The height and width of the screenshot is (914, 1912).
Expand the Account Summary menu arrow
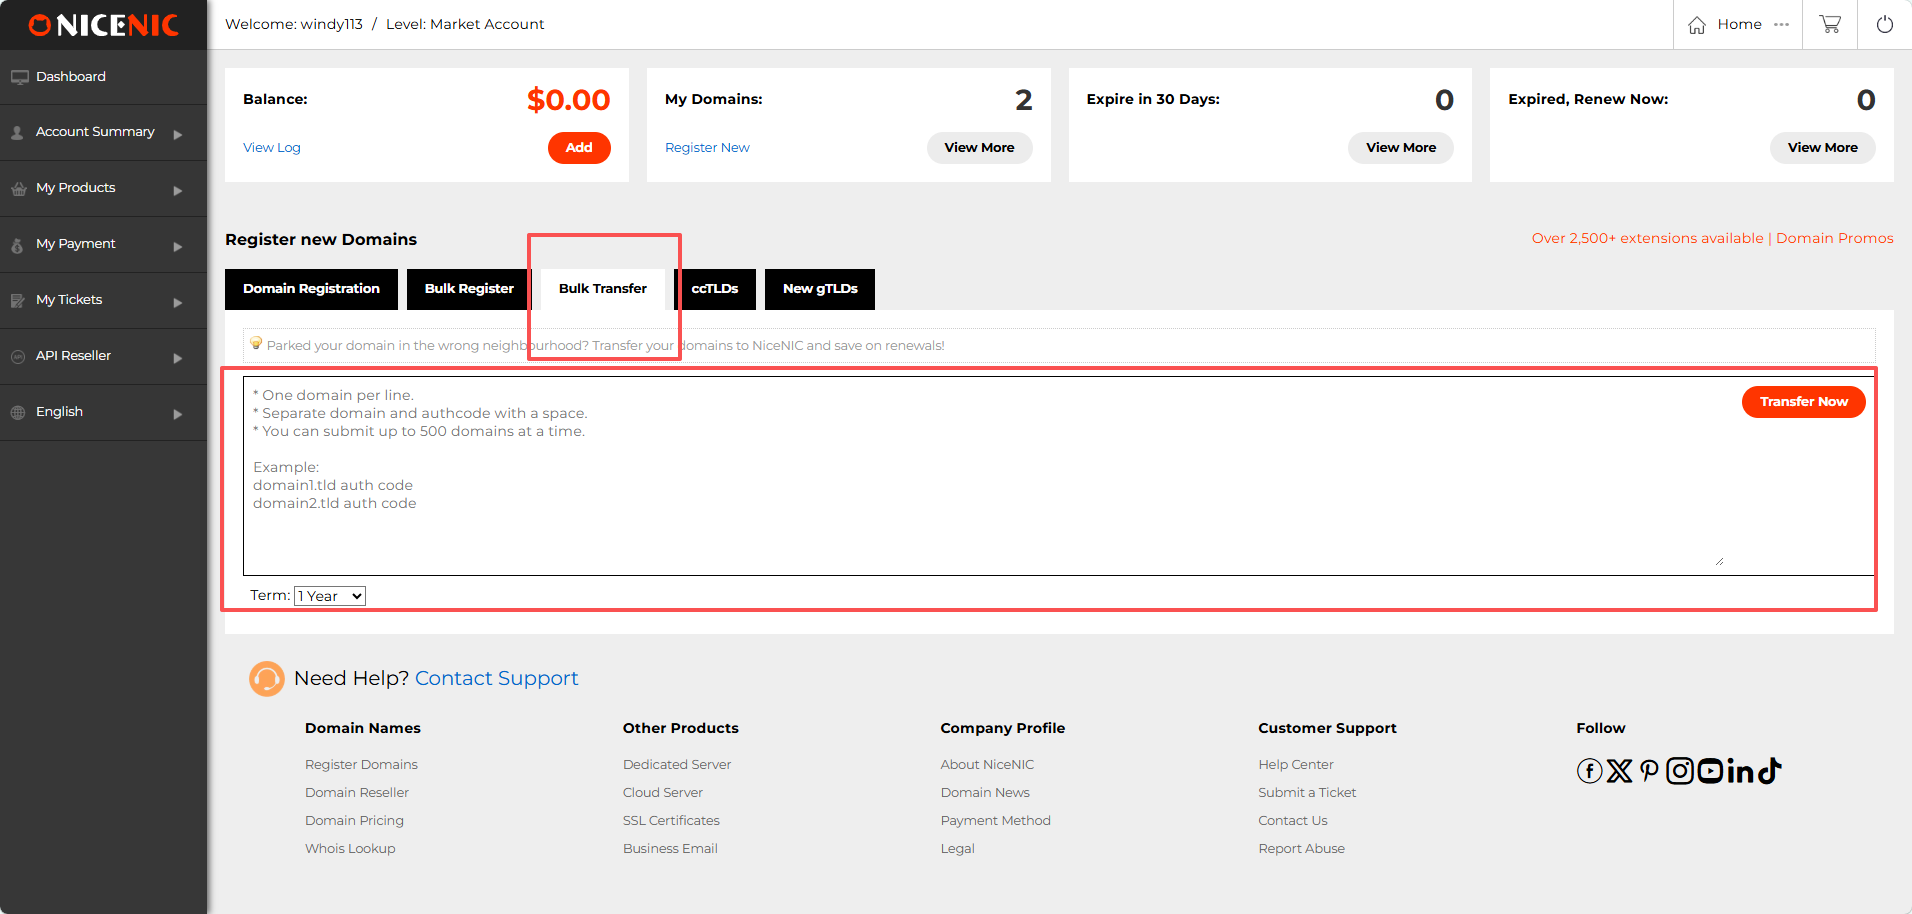(178, 134)
